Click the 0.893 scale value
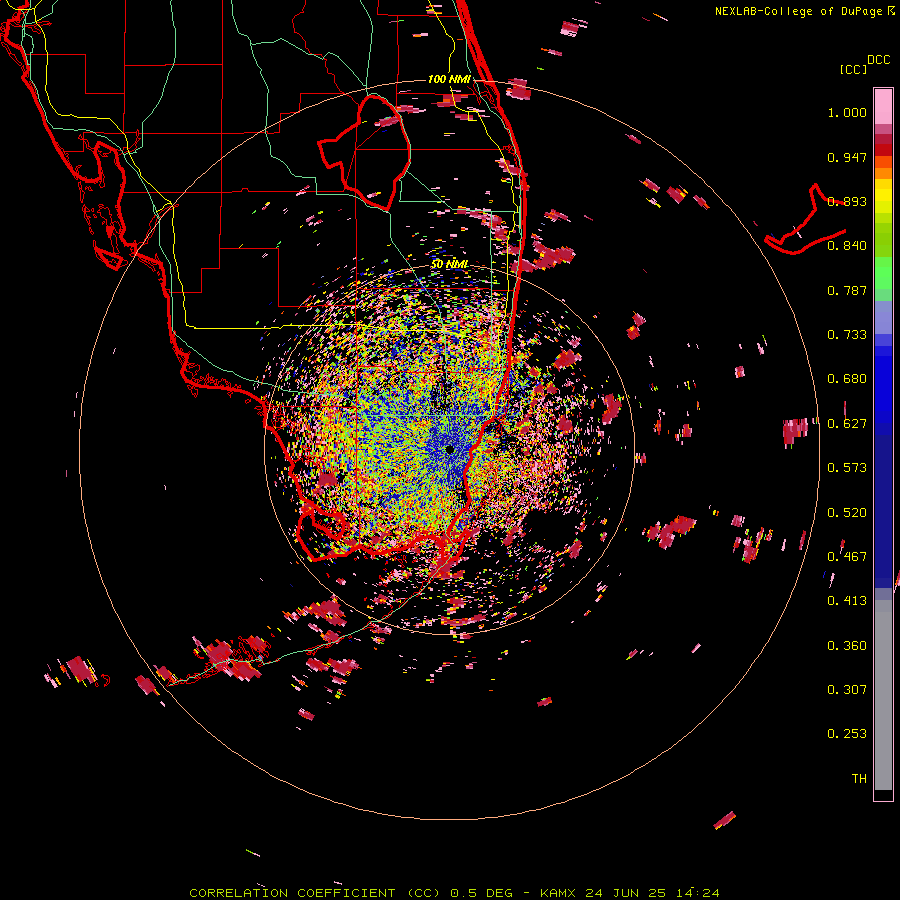The width and height of the screenshot is (900, 900). [847, 201]
